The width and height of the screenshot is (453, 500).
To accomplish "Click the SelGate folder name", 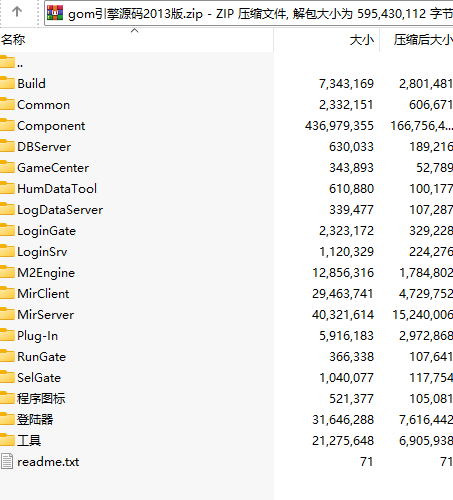I will pos(39,378).
